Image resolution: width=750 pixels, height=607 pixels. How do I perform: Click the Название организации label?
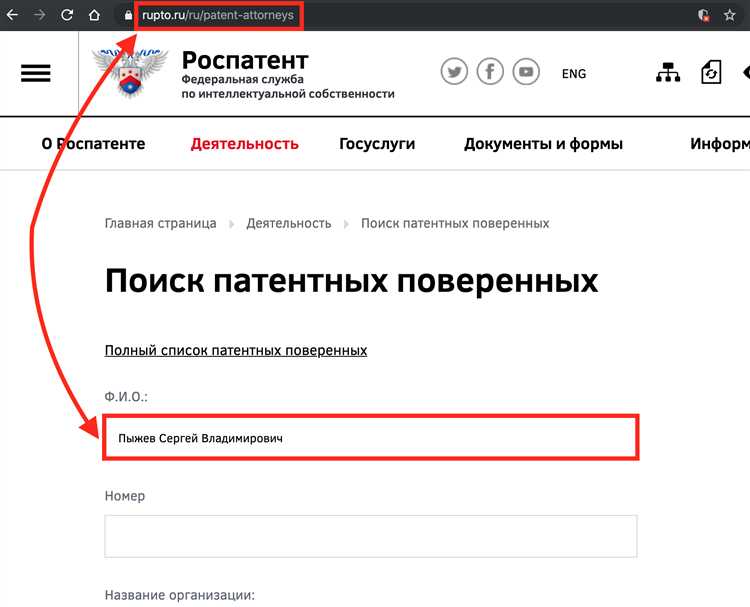[180, 596]
